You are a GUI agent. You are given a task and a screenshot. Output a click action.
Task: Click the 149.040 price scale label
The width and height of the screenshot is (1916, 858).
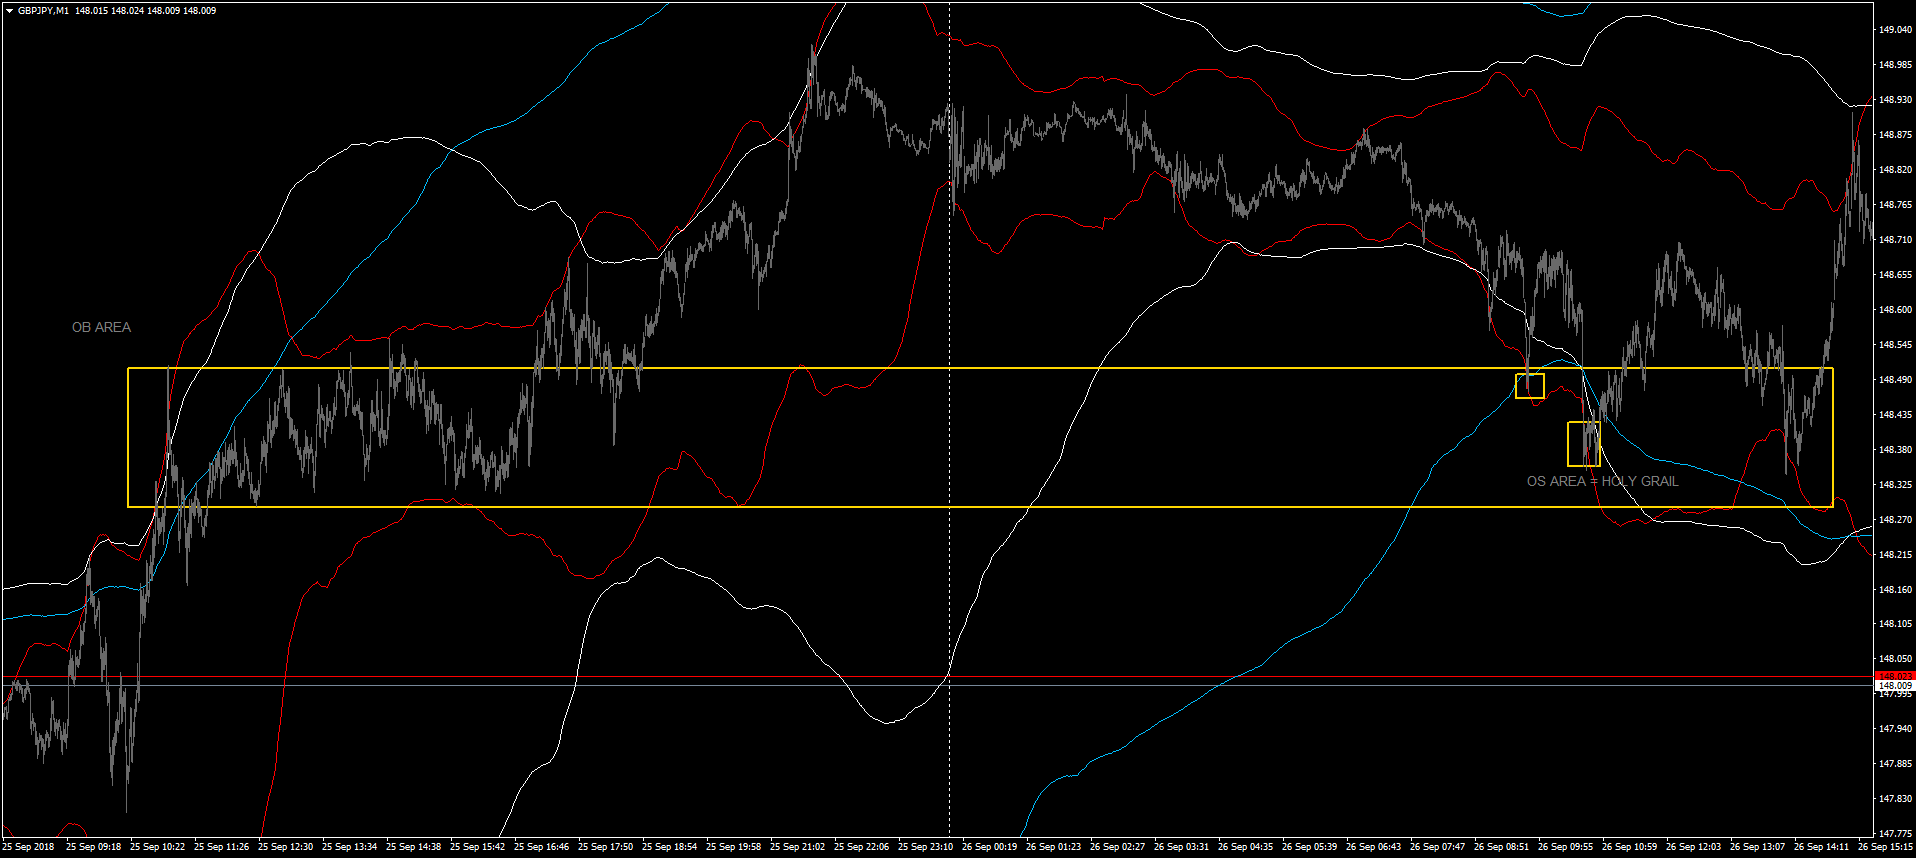click(x=1895, y=30)
